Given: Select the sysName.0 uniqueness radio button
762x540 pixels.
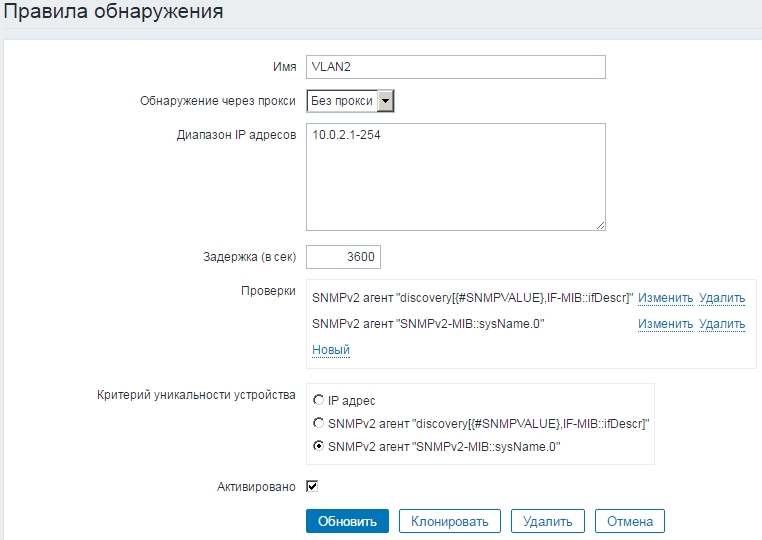Looking at the screenshot, I should [319, 447].
